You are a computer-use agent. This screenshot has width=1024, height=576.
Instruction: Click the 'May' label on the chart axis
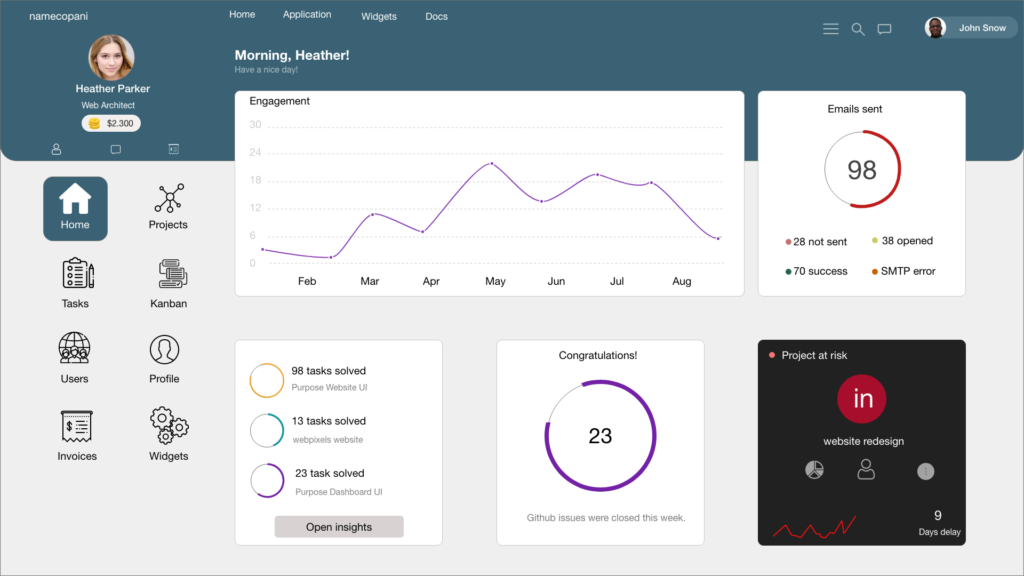click(x=495, y=281)
